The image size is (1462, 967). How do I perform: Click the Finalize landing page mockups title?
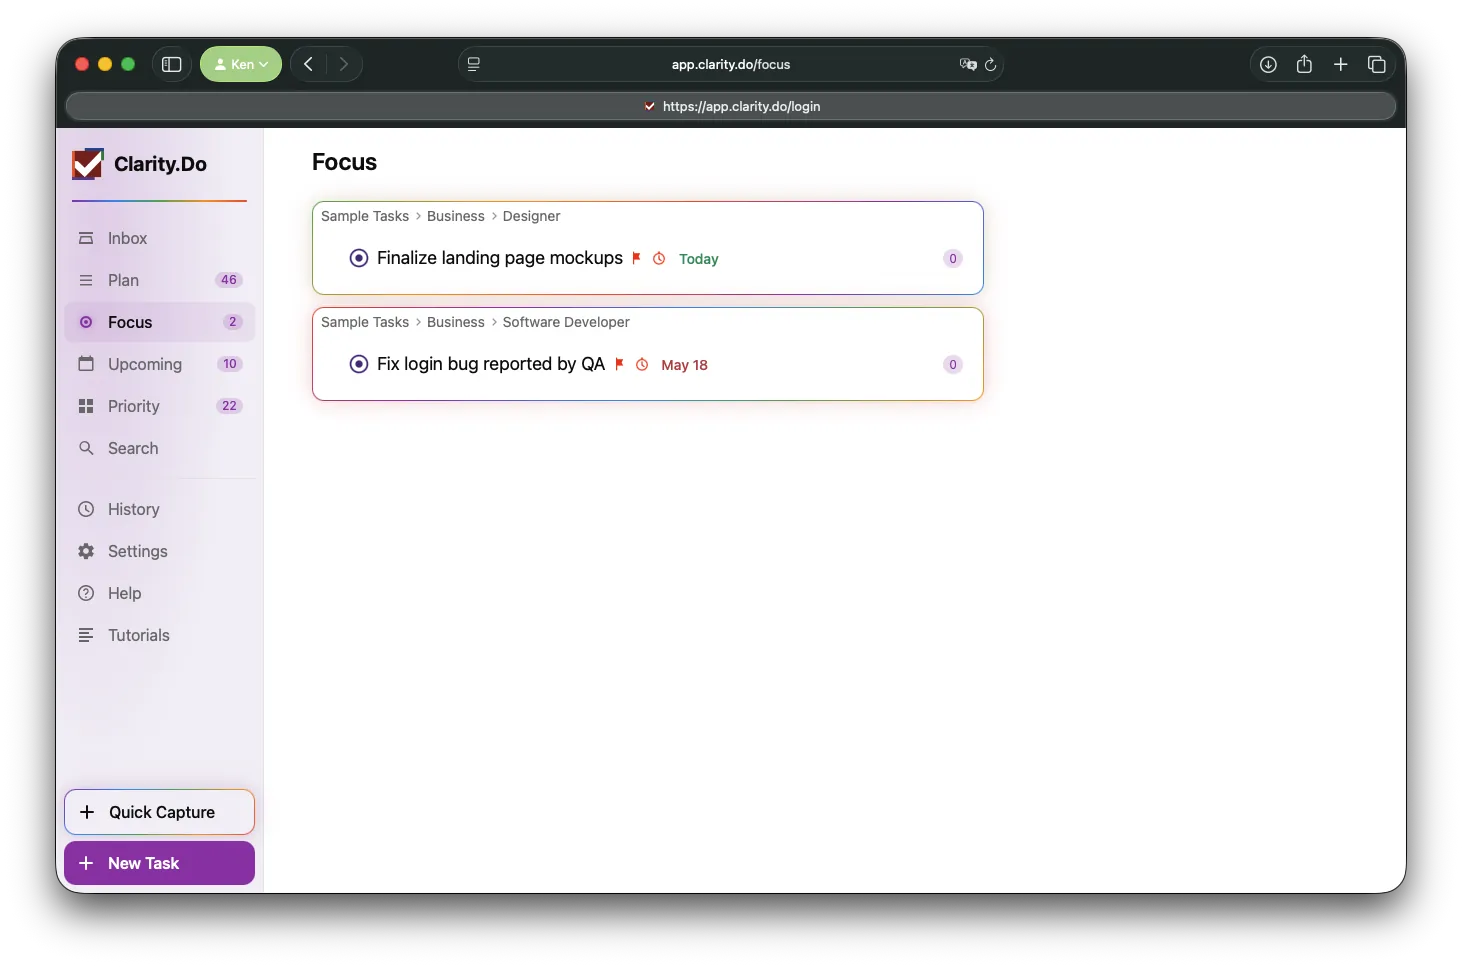(500, 258)
